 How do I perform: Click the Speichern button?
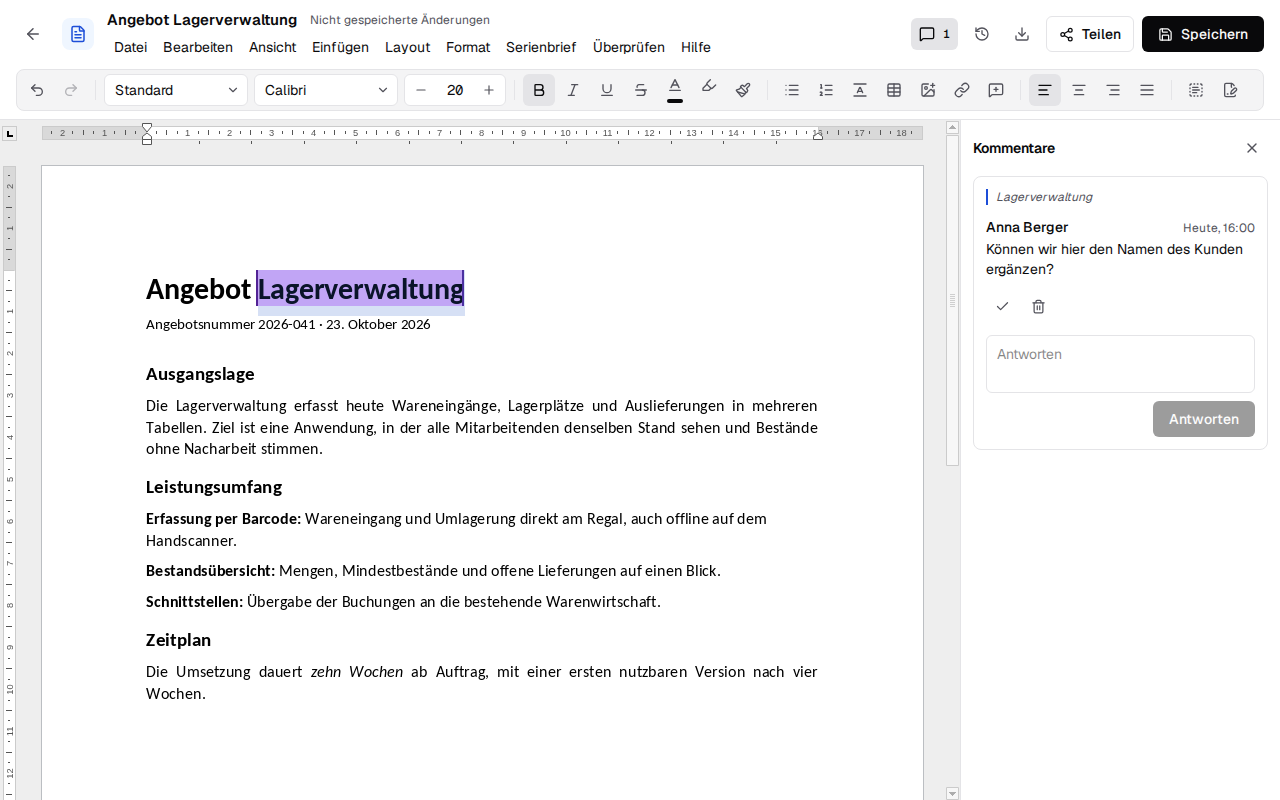(x=1203, y=34)
